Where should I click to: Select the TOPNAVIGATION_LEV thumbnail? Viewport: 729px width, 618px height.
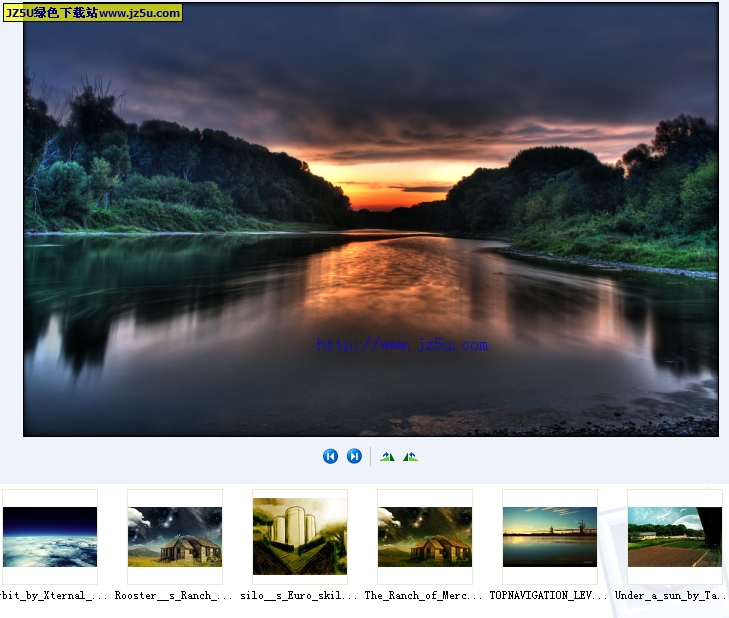[x=550, y=537]
